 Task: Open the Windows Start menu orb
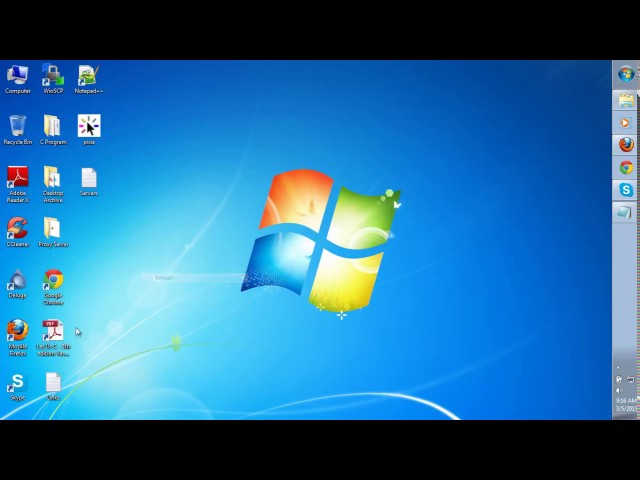(x=626, y=74)
